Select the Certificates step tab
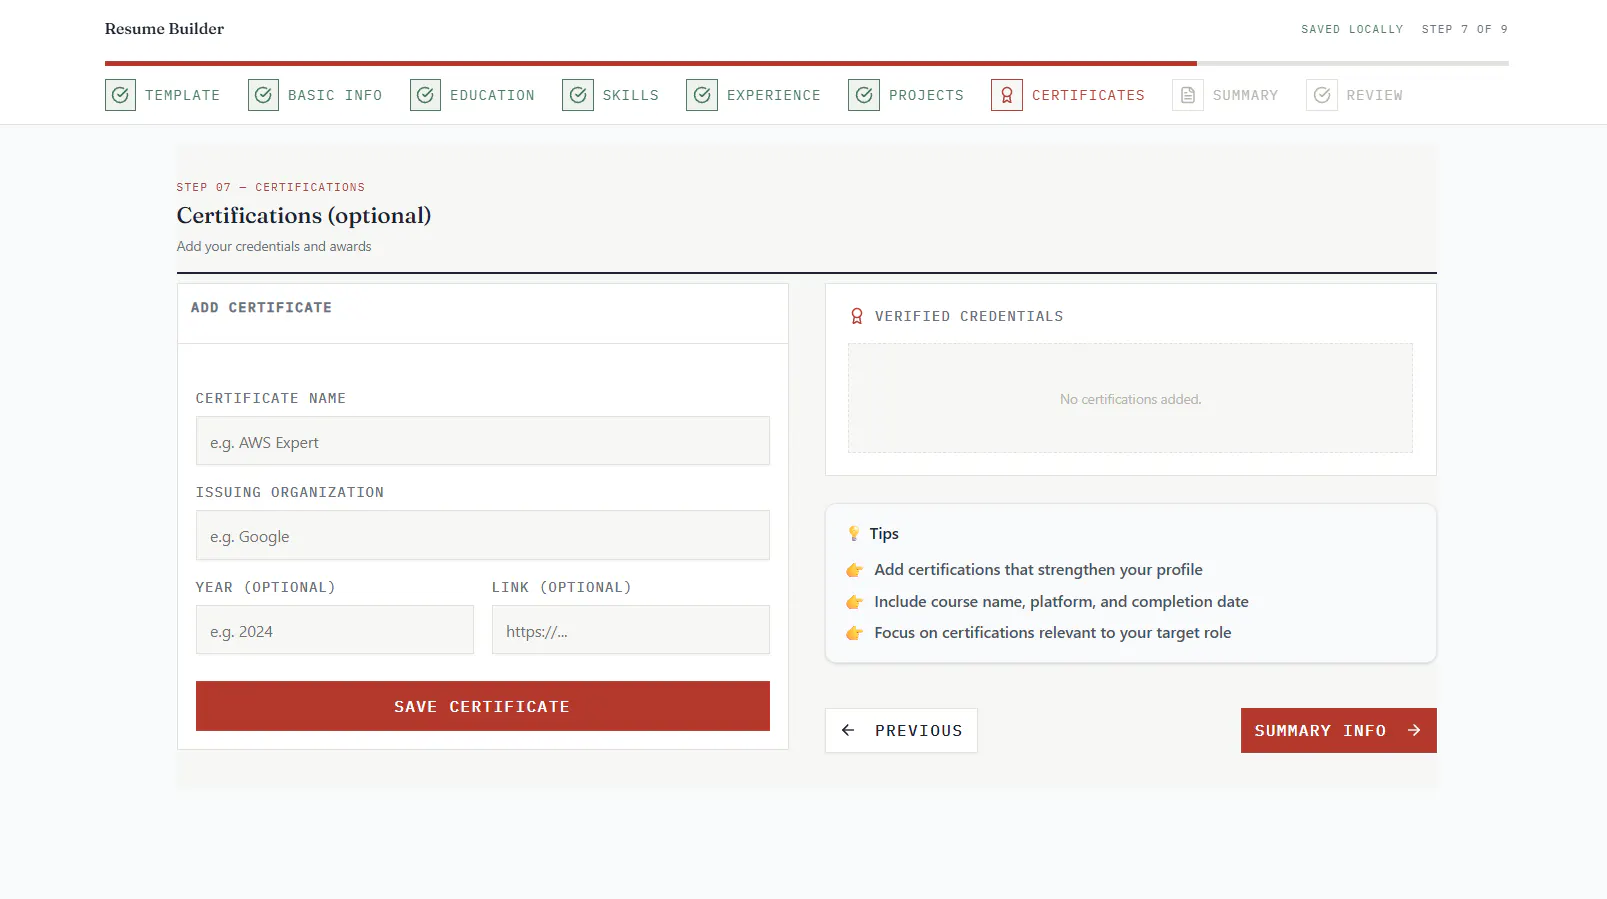The height and width of the screenshot is (899, 1607). click(x=1068, y=95)
